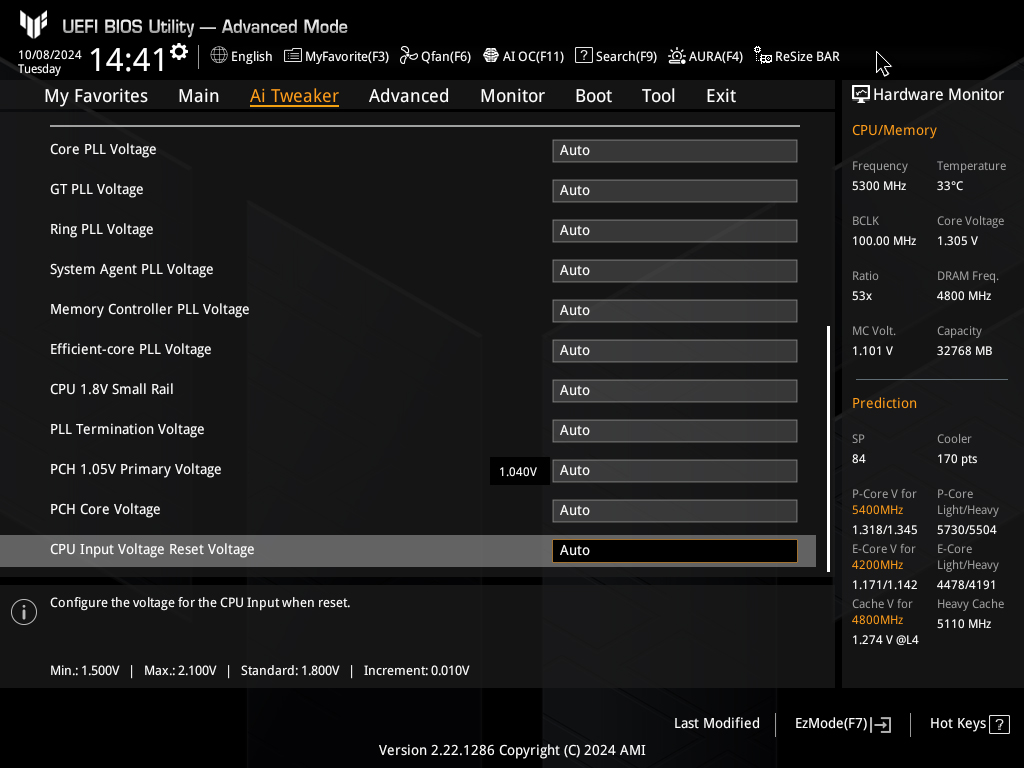Open the Exit tab
Image resolution: width=1024 pixels, height=768 pixels.
point(721,96)
